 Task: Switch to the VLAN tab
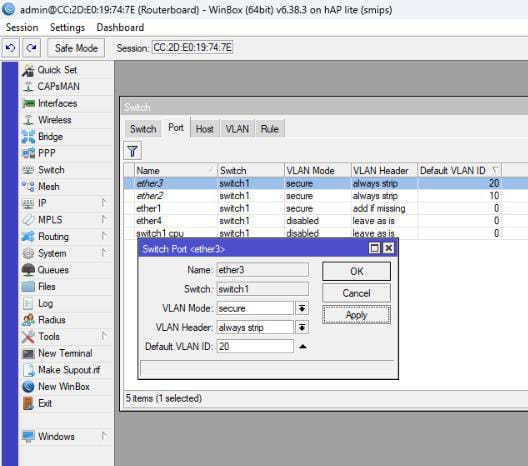[237, 129]
